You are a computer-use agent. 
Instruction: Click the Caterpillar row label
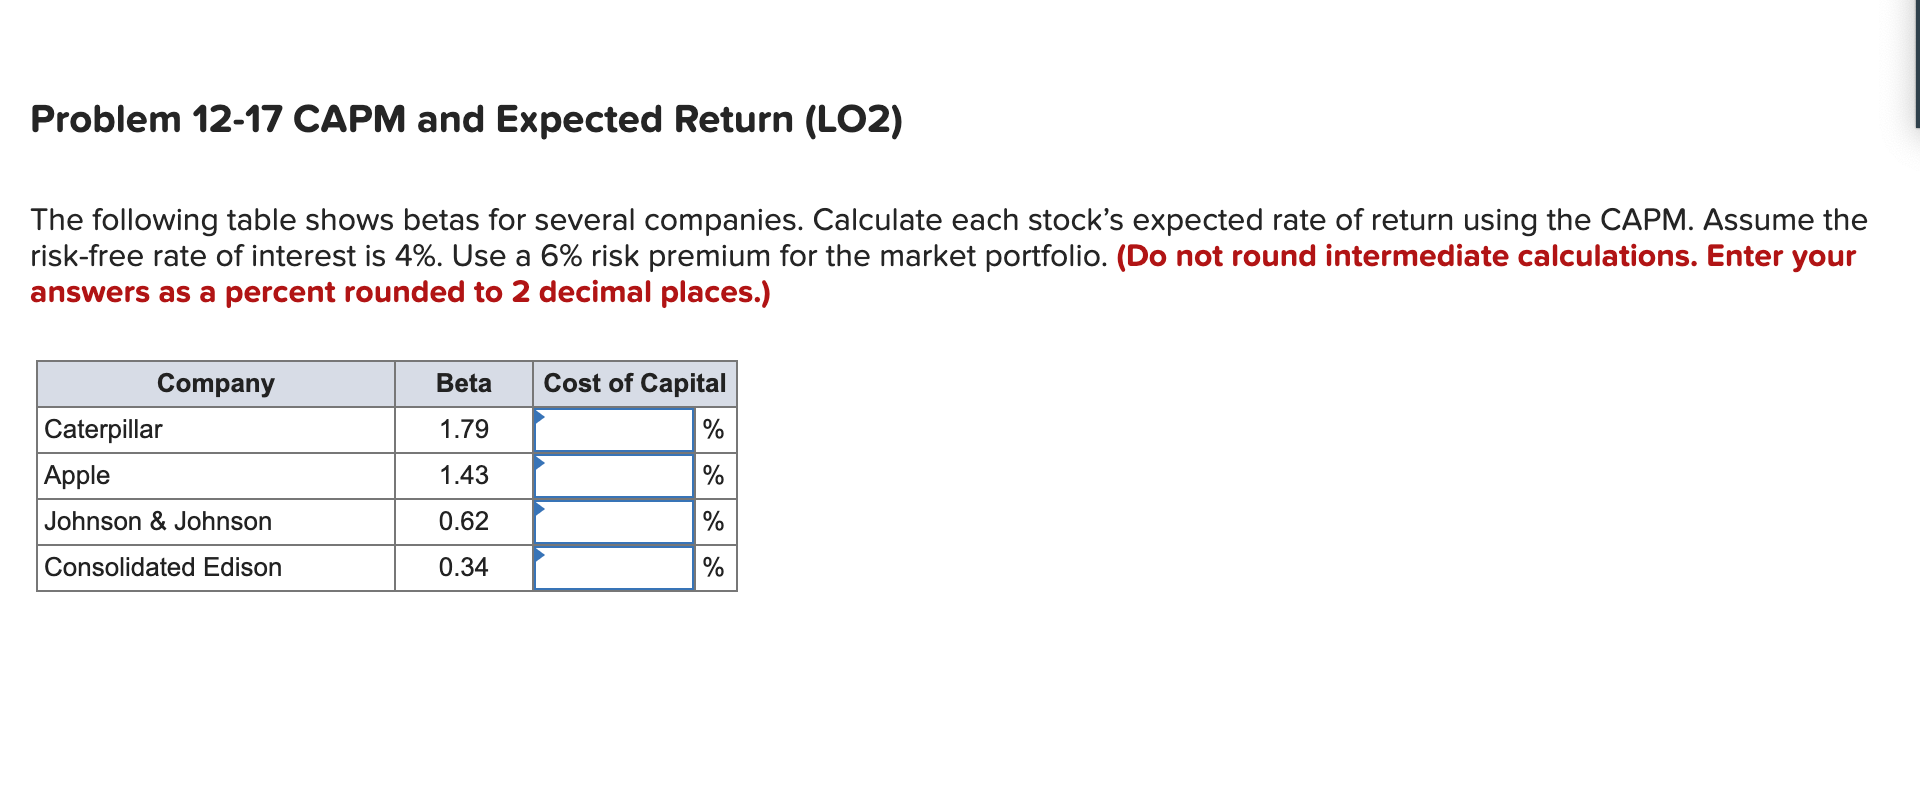[x=103, y=429]
